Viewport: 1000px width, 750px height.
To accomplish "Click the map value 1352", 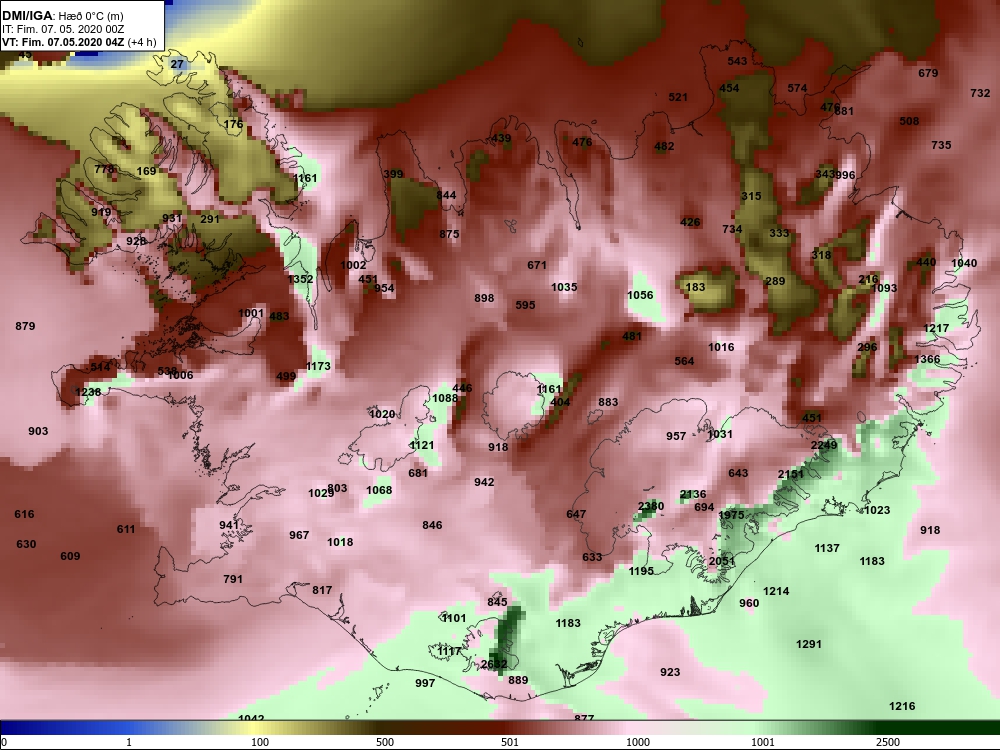I will [x=300, y=279].
